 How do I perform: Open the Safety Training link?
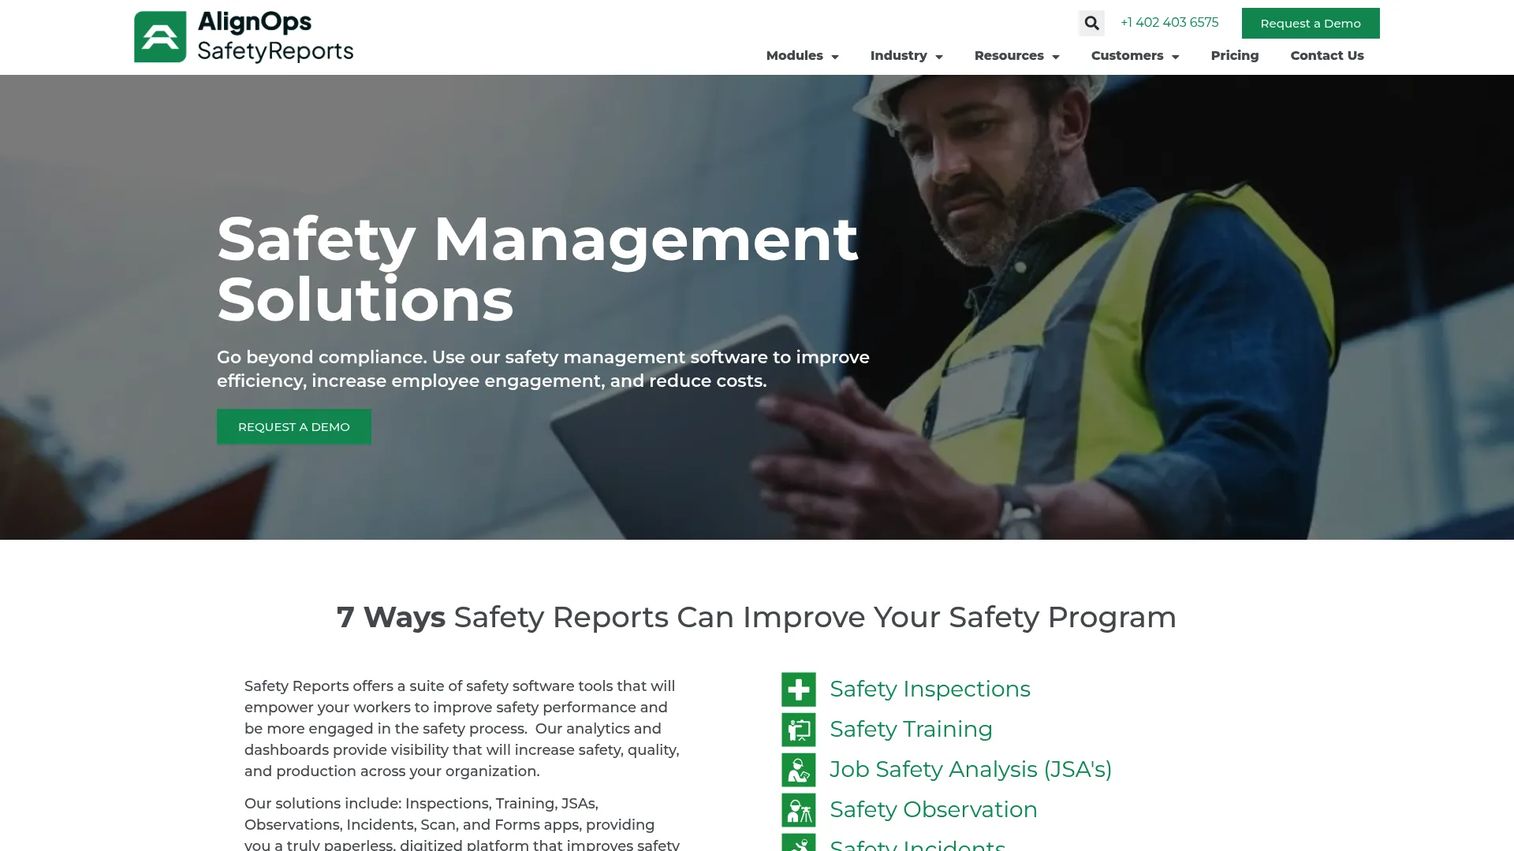tap(911, 729)
